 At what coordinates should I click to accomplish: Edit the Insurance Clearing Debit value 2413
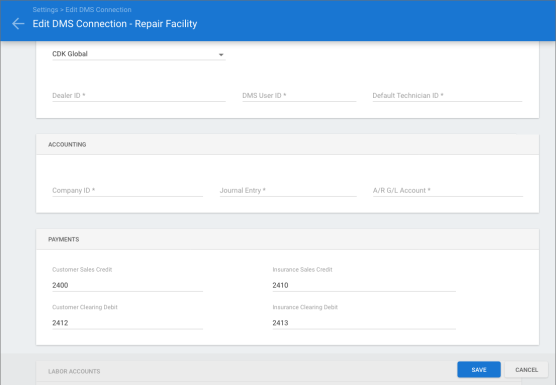364,323
